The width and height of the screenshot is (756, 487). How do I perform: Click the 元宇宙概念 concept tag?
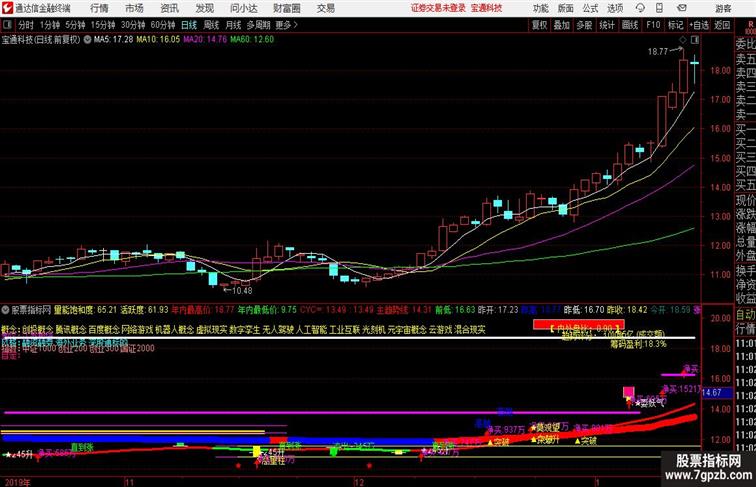click(407, 330)
